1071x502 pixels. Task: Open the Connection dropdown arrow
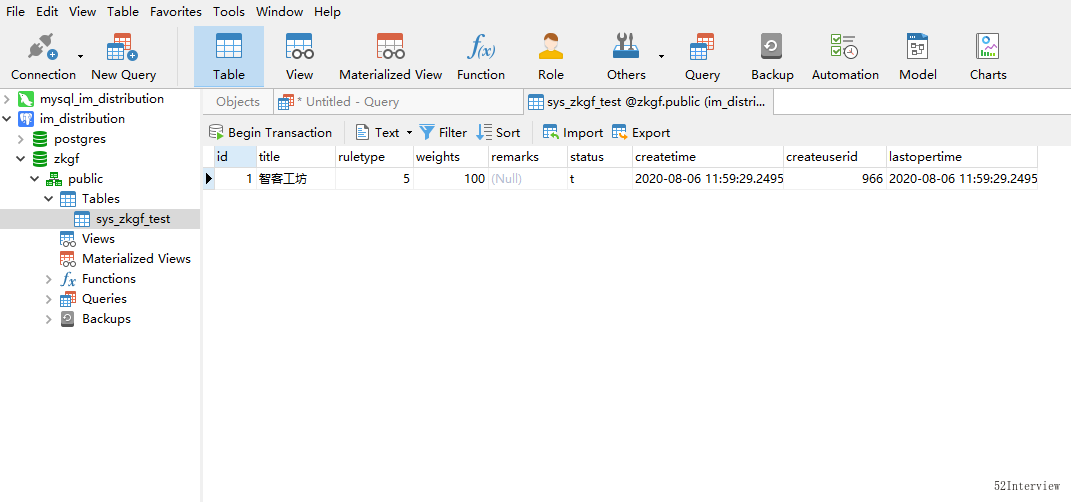[x=81, y=57]
